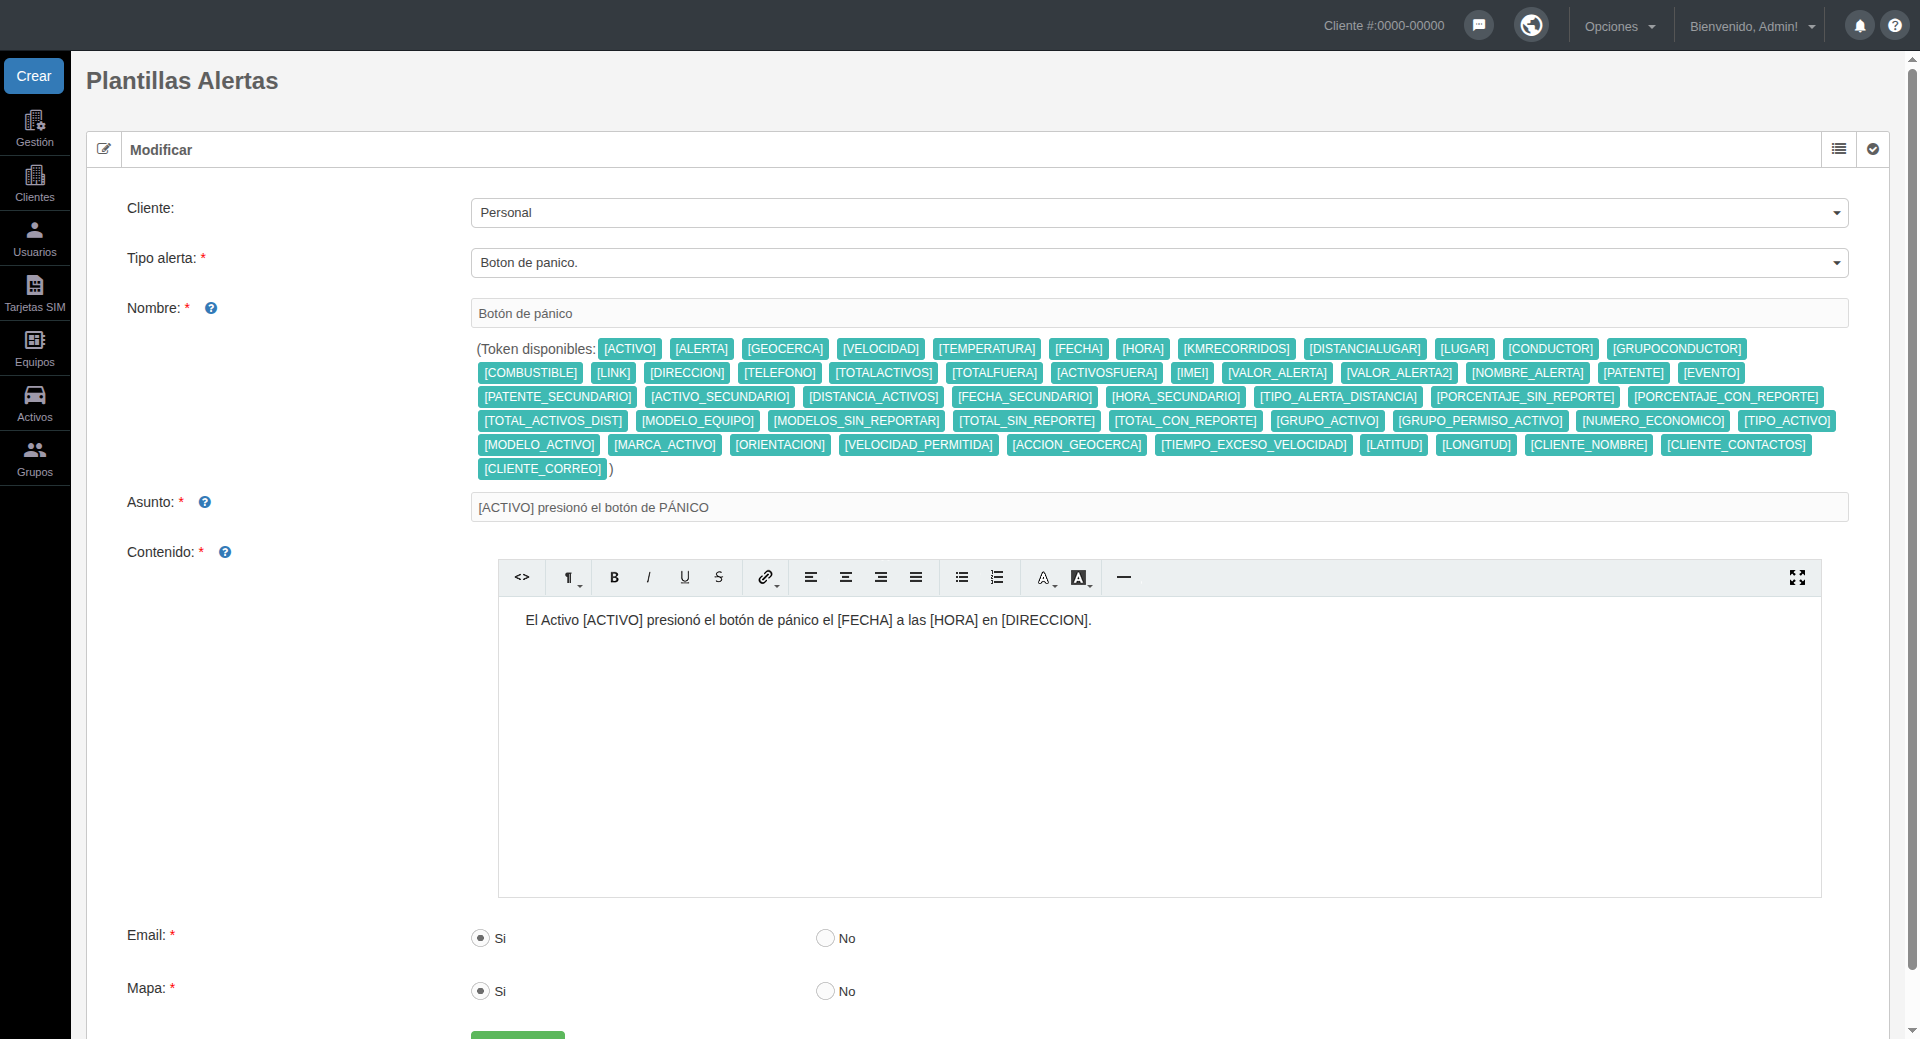Image resolution: width=1920 pixels, height=1039 pixels.
Task: Insert ordered numbered list
Action: click(x=997, y=578)
